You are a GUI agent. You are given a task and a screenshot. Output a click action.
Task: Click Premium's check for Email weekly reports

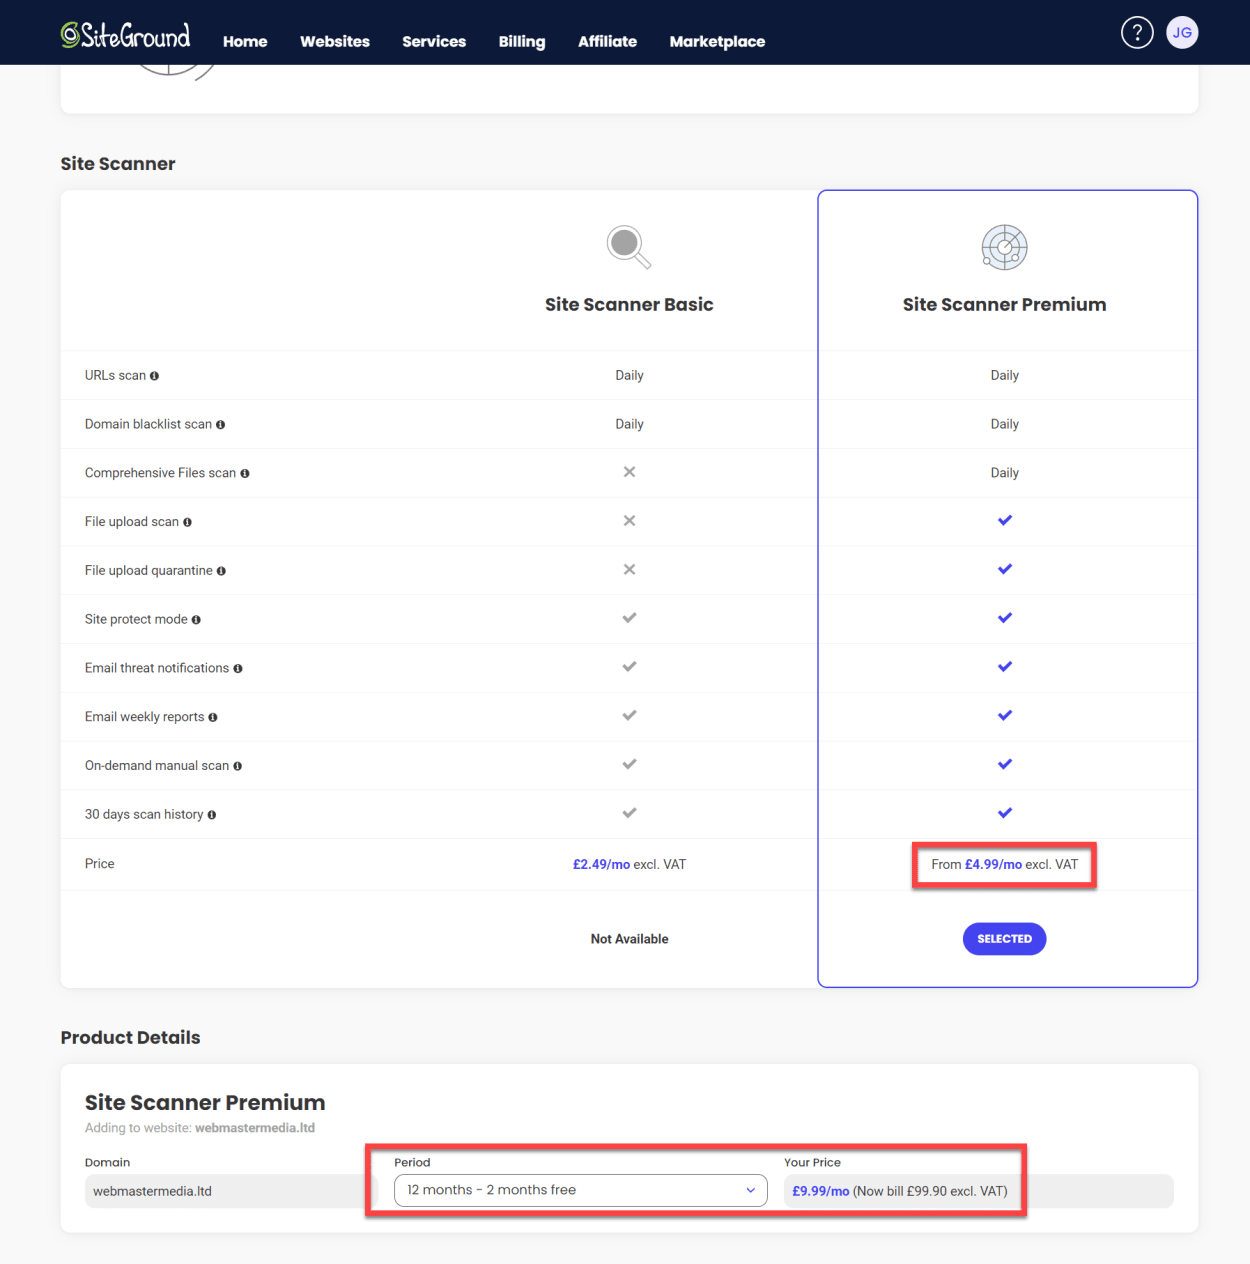[1005, 715]
